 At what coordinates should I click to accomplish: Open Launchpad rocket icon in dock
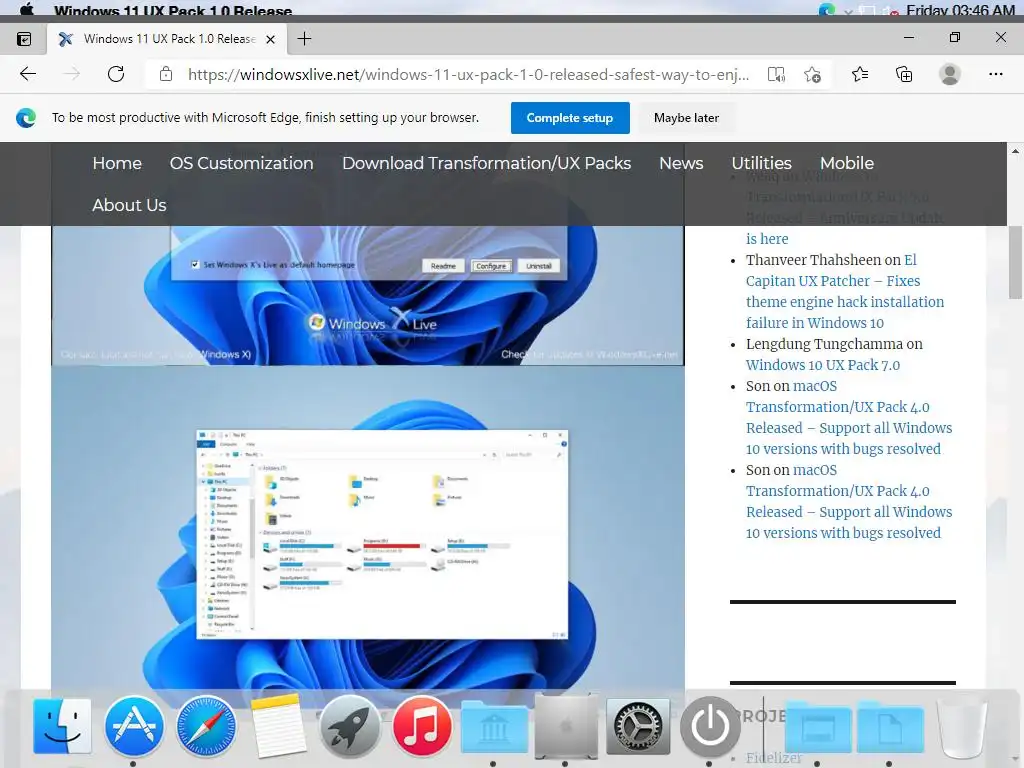coord(349,726)
